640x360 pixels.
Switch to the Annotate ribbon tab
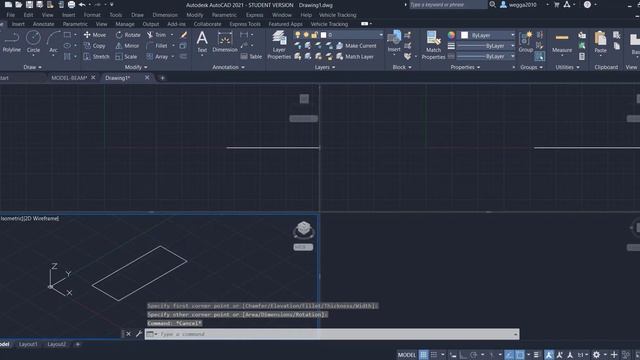44,24
